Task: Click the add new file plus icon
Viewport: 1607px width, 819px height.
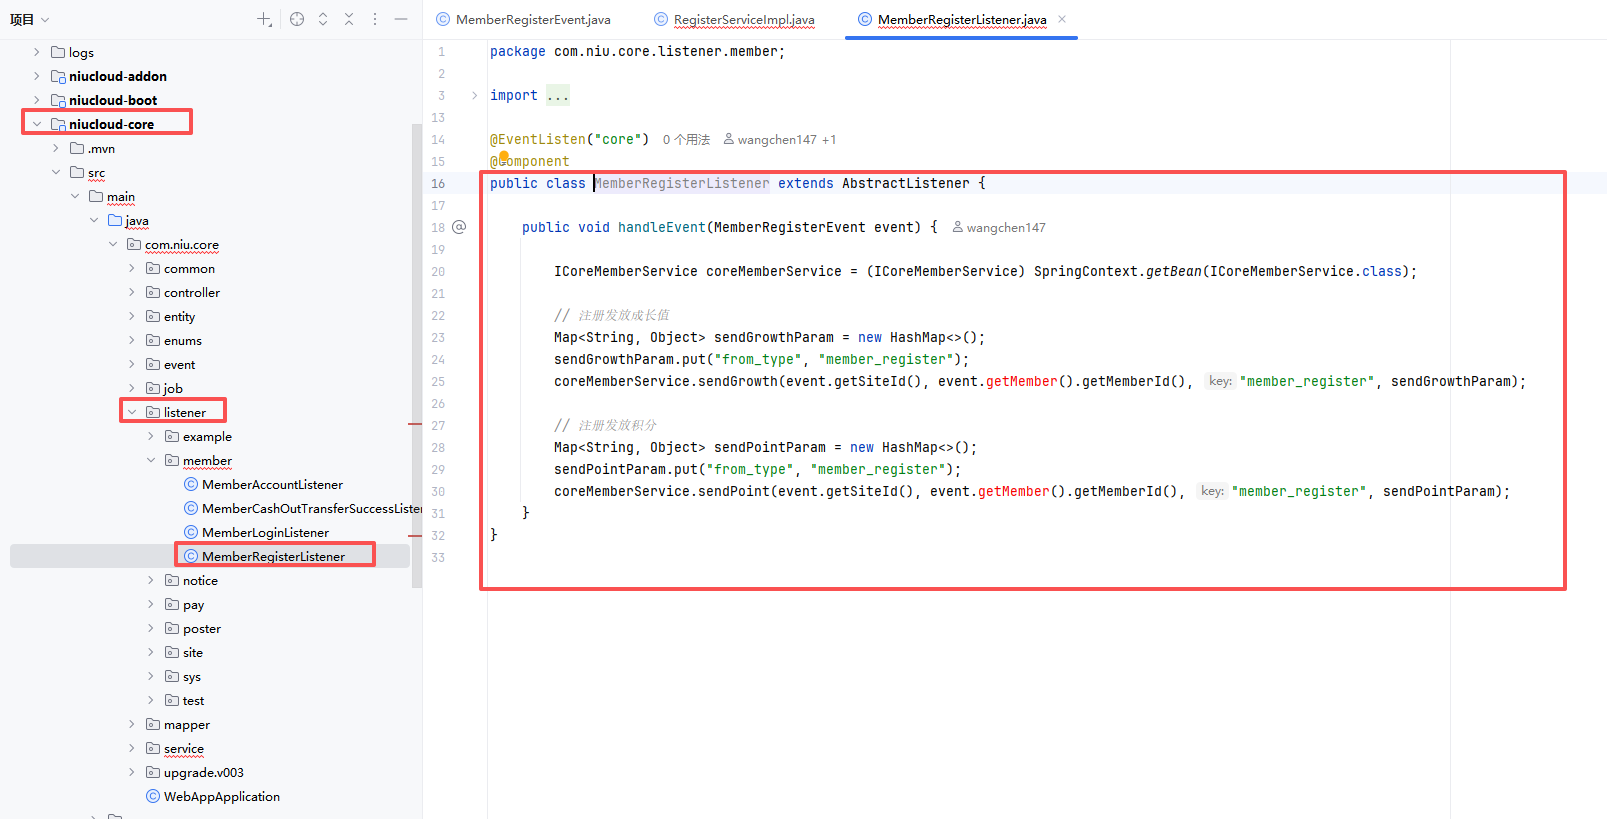Action: tap(264, 19)
